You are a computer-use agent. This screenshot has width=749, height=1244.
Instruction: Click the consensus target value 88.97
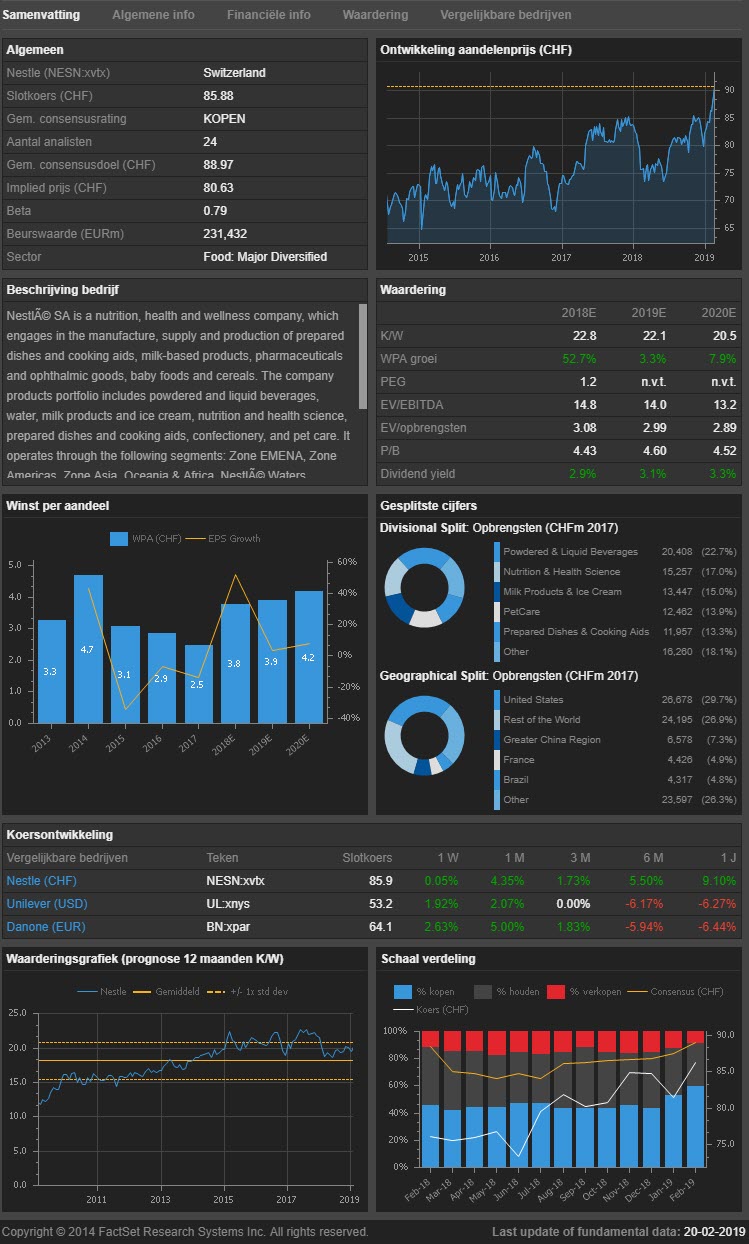(218, 165)
